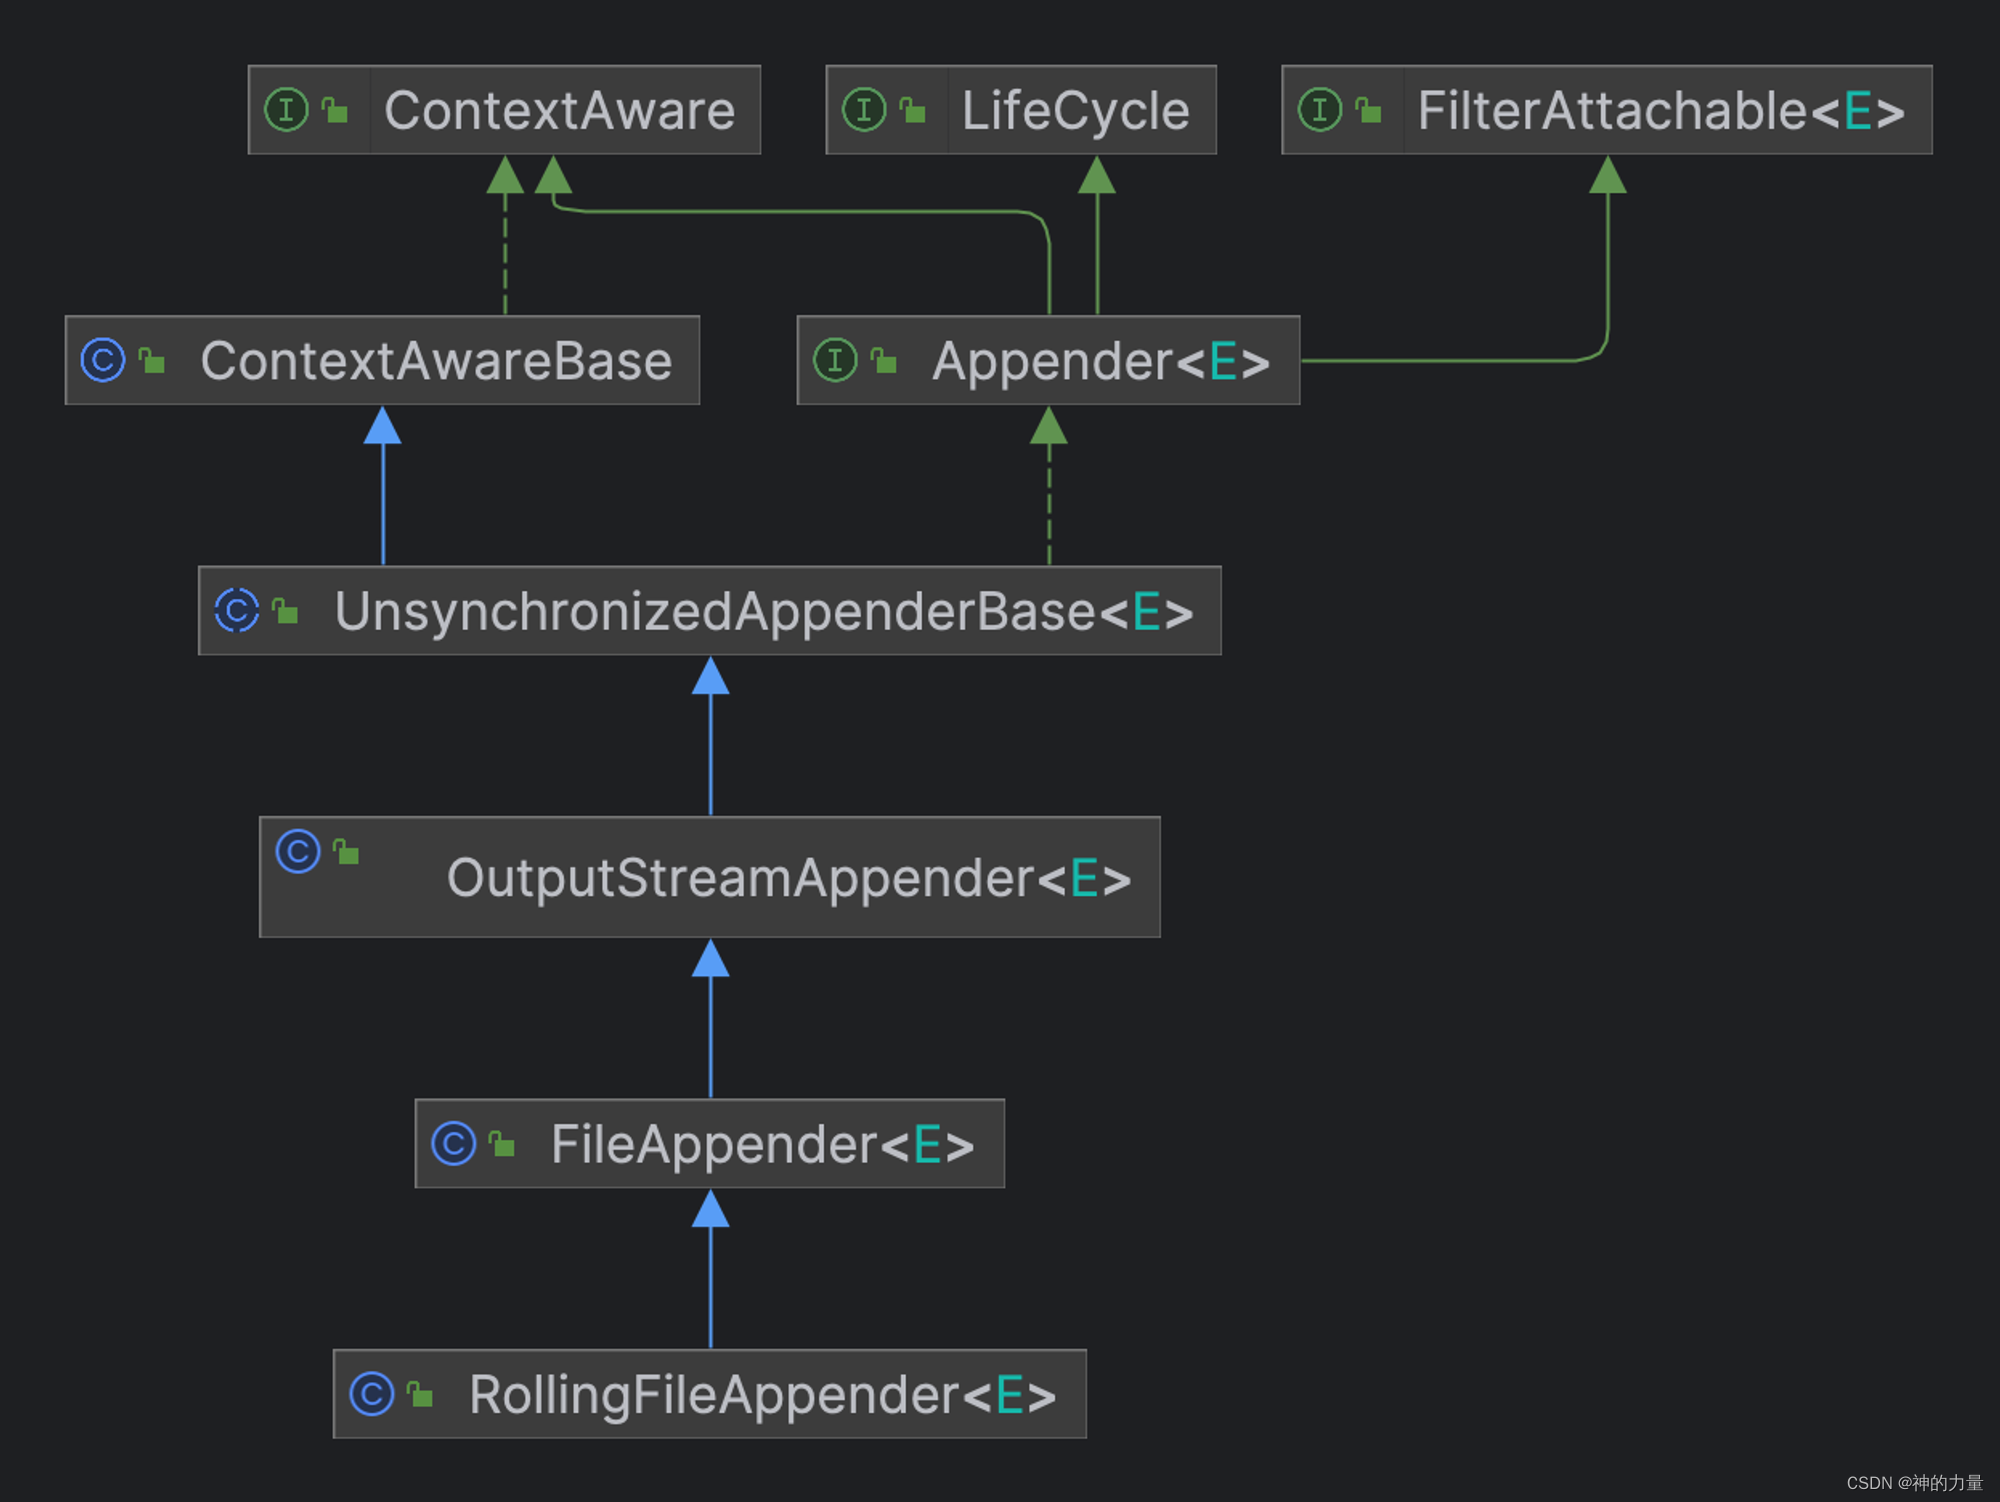Click the RollingFileAppender class icon

click(372, 1394)
